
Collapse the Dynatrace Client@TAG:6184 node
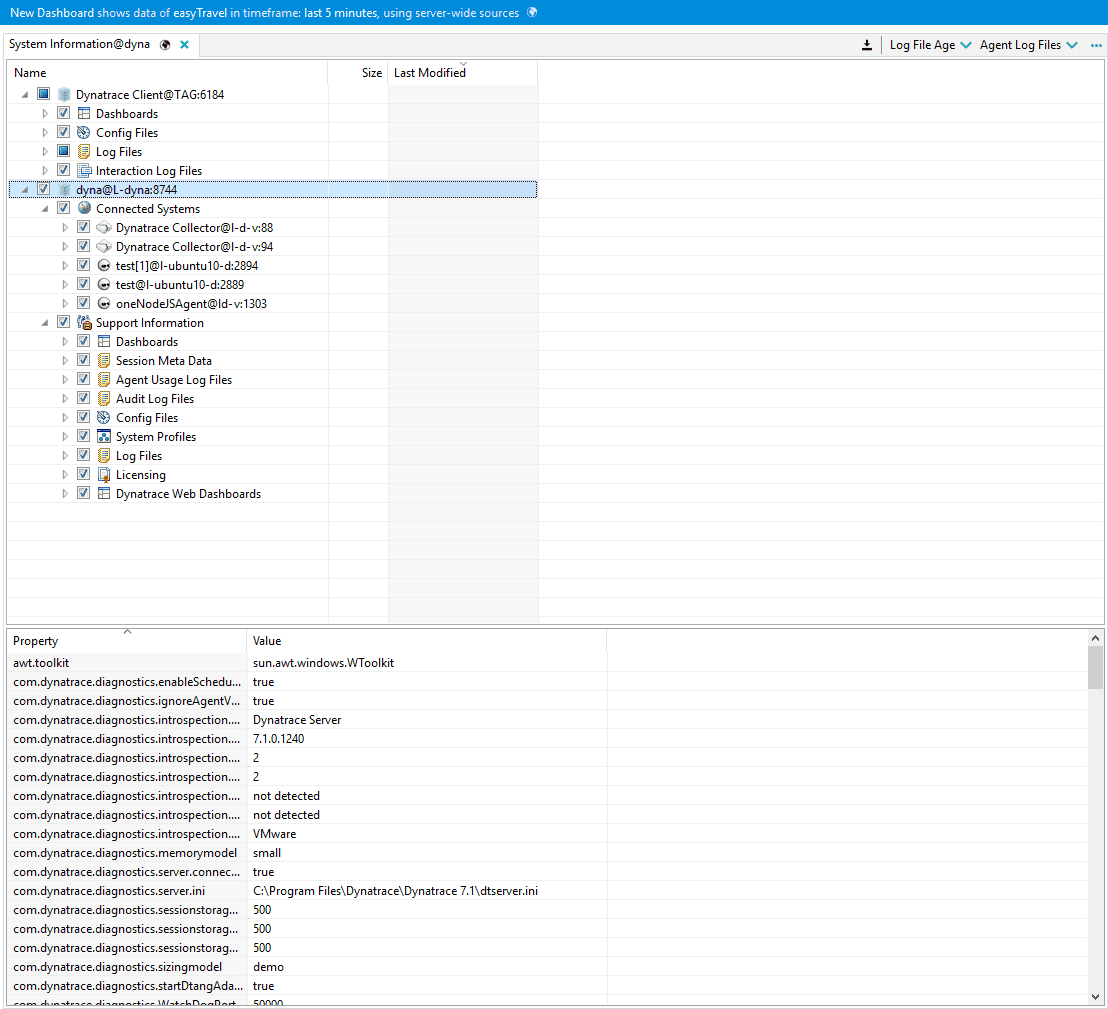point(25,95)
